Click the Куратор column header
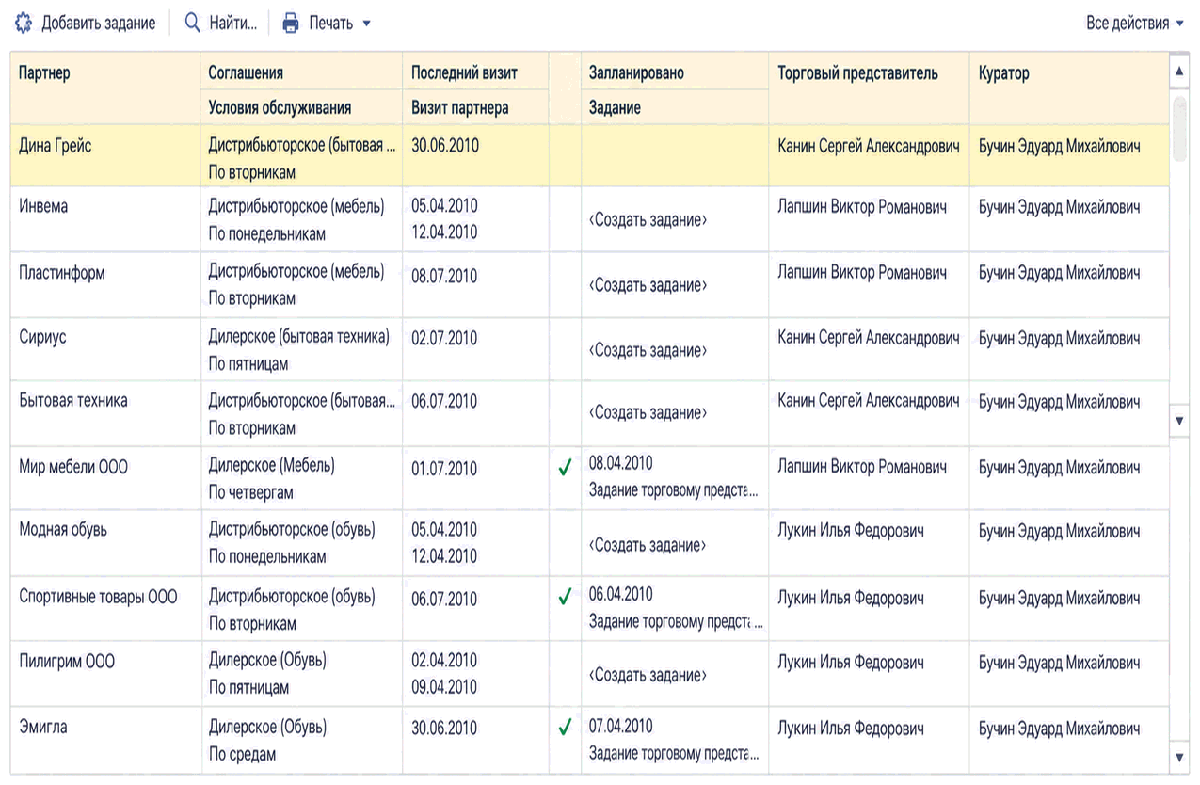The width and height of the screenshot is (1200, 785). point(1068,88)
